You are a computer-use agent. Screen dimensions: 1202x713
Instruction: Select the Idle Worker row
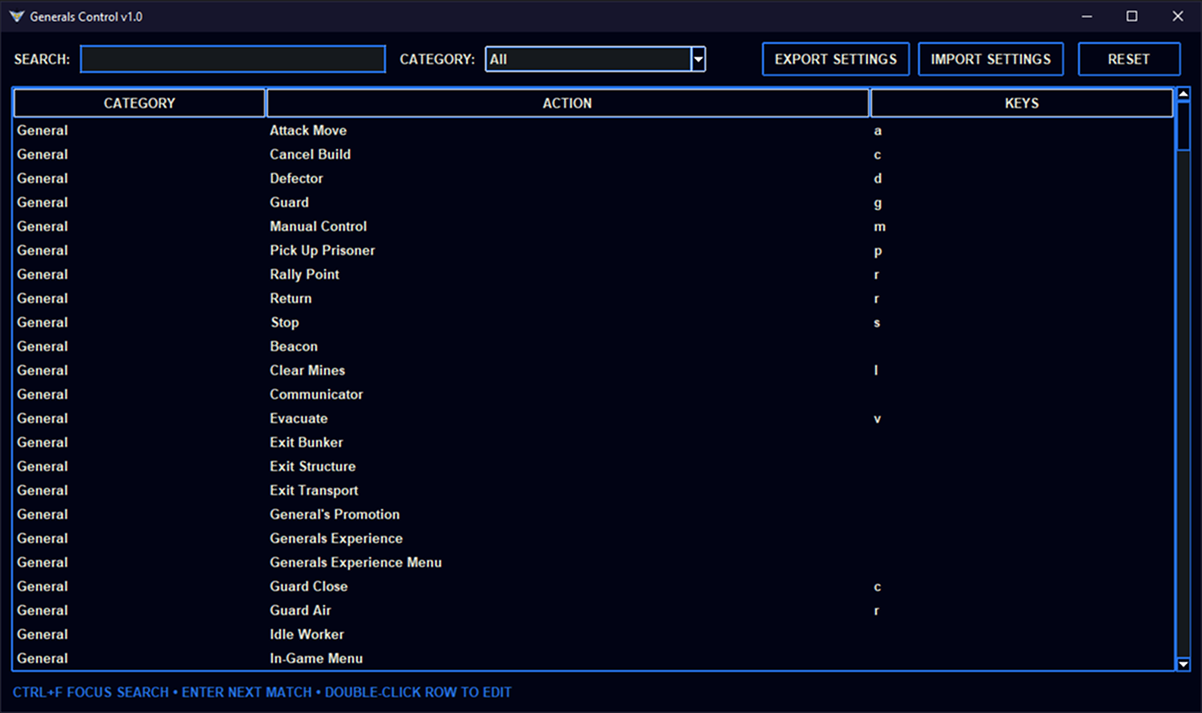point(593,634)
